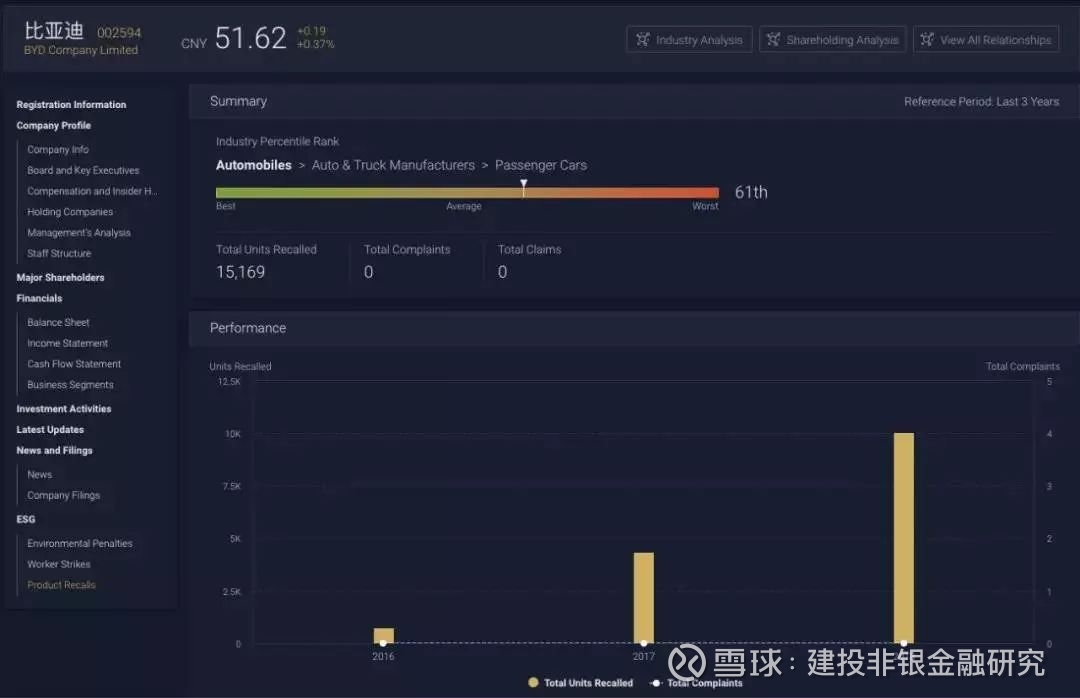View Worker Strikes
The height and width of the screenshot is (698, 1080).
point(59,564)
